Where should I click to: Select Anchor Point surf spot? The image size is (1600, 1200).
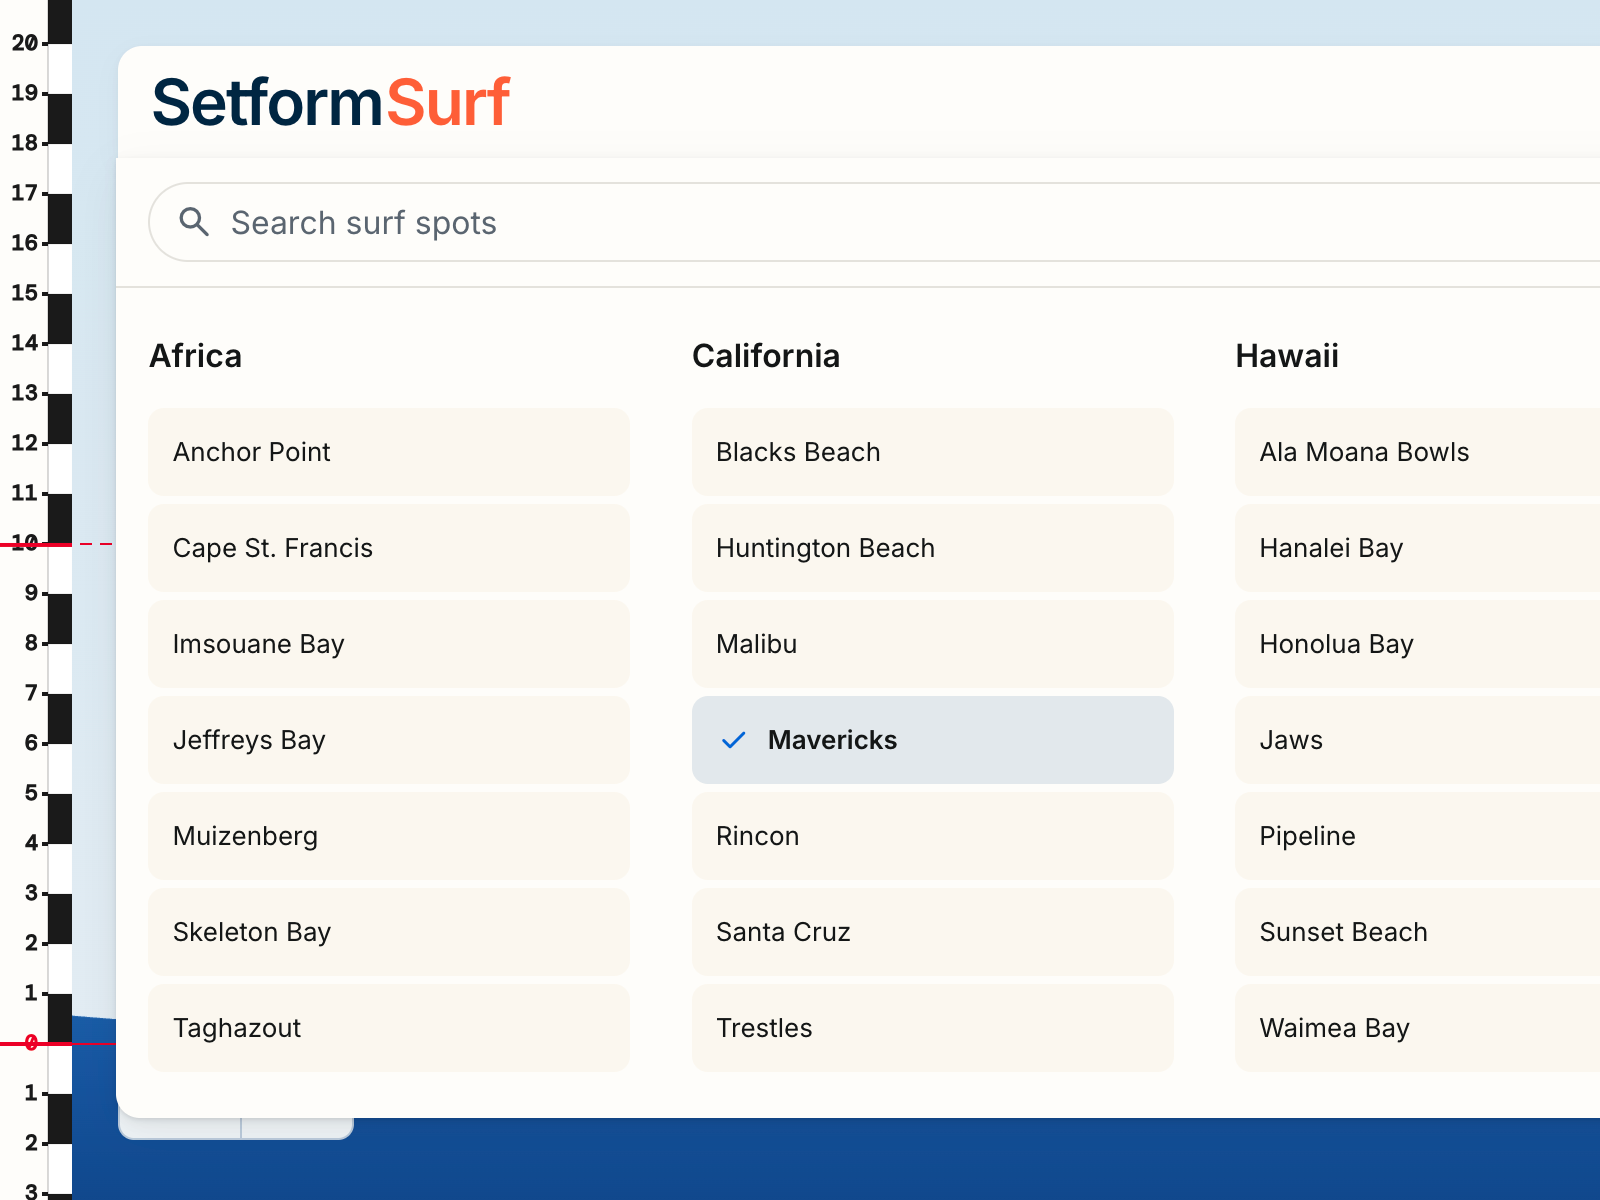(389, 452)
